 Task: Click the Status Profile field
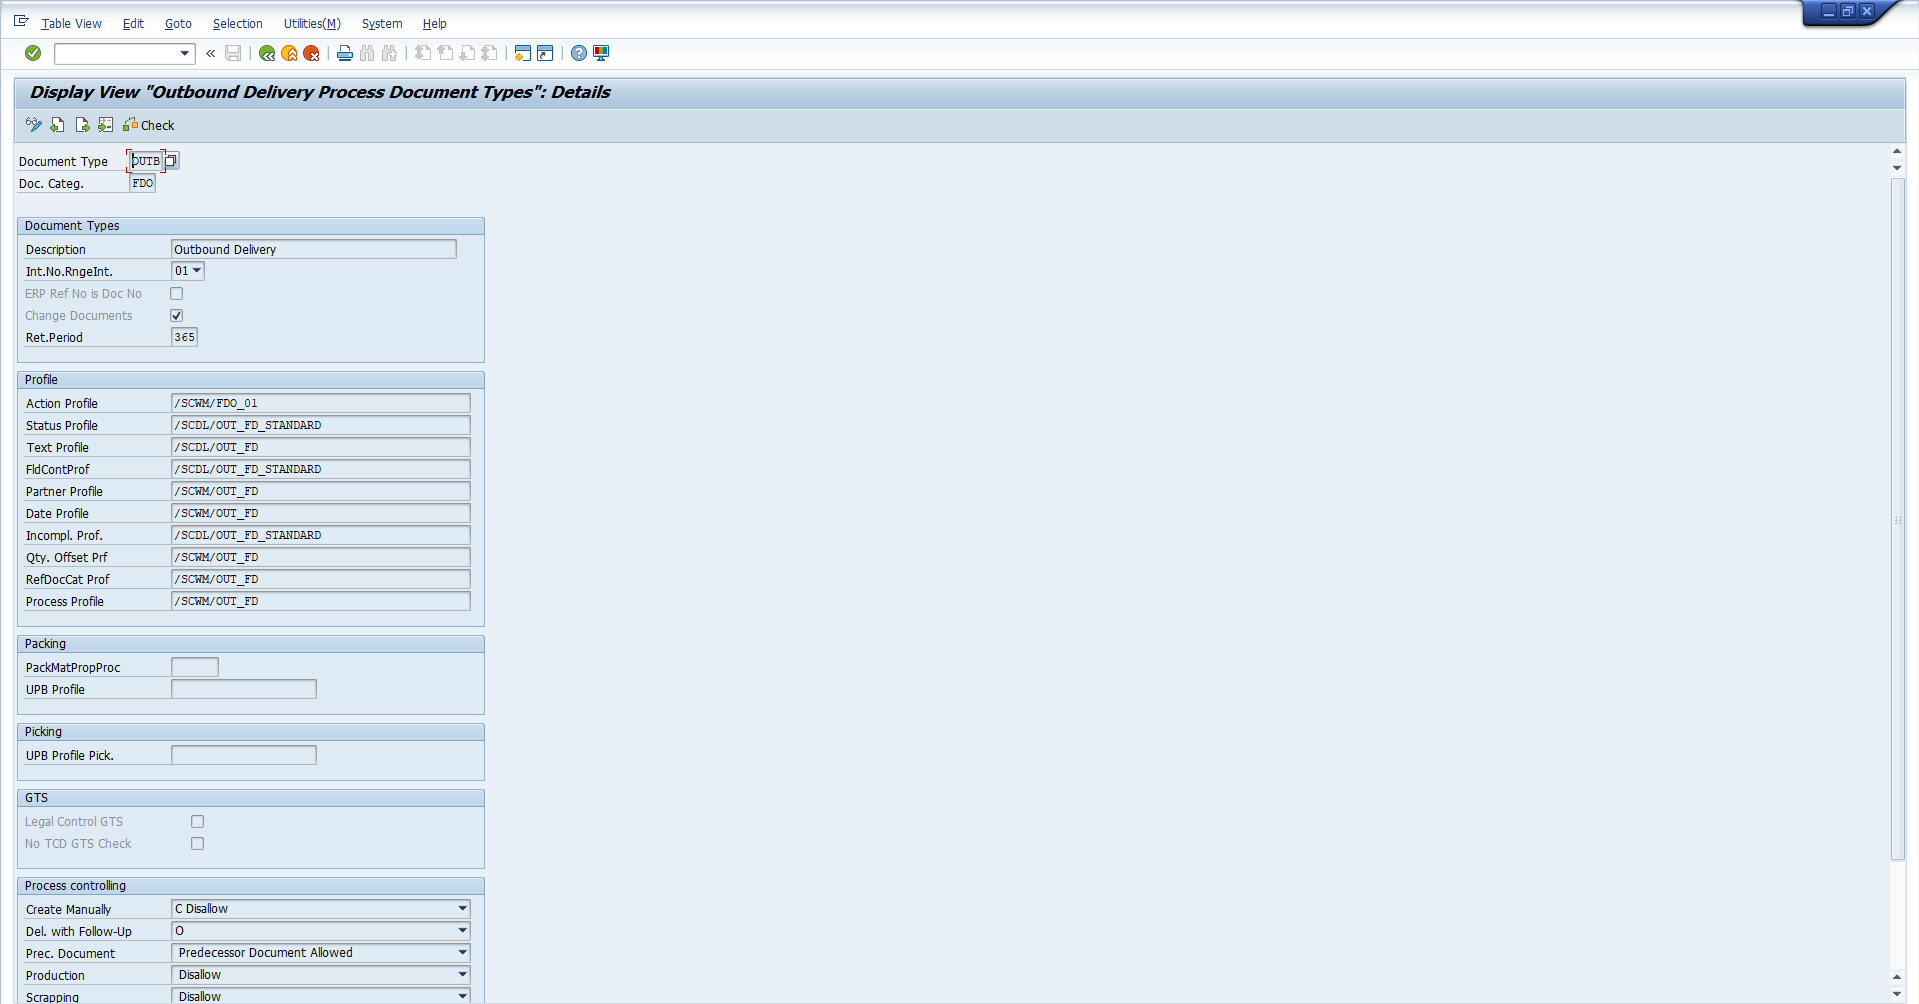[x=321, y=425]
